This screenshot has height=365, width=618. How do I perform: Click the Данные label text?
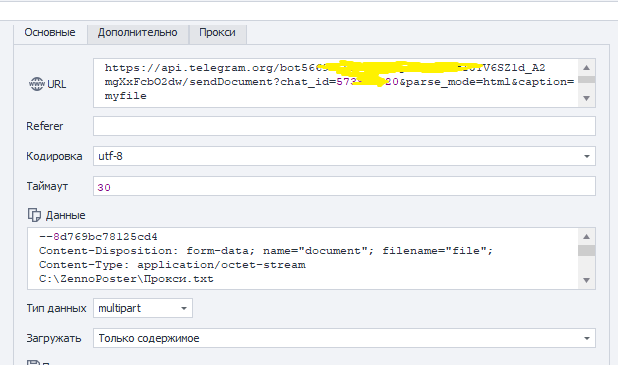65,215
